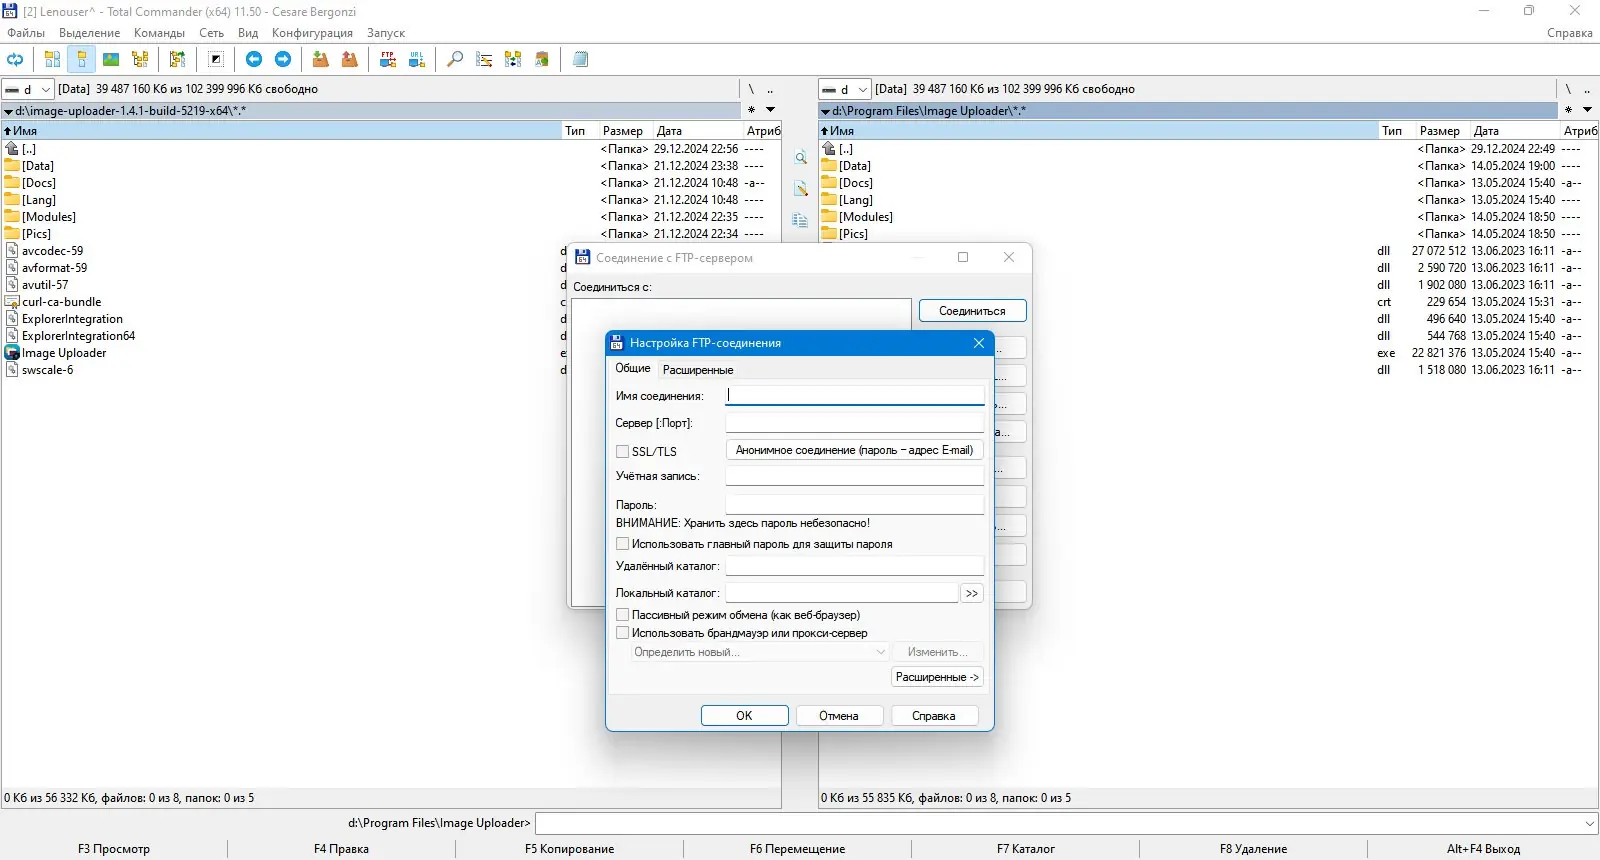Check 'Использовать брандмауэр или прокси-сервер'
The height and width of the screenshot is (860, 1600).
pos(623,633)
